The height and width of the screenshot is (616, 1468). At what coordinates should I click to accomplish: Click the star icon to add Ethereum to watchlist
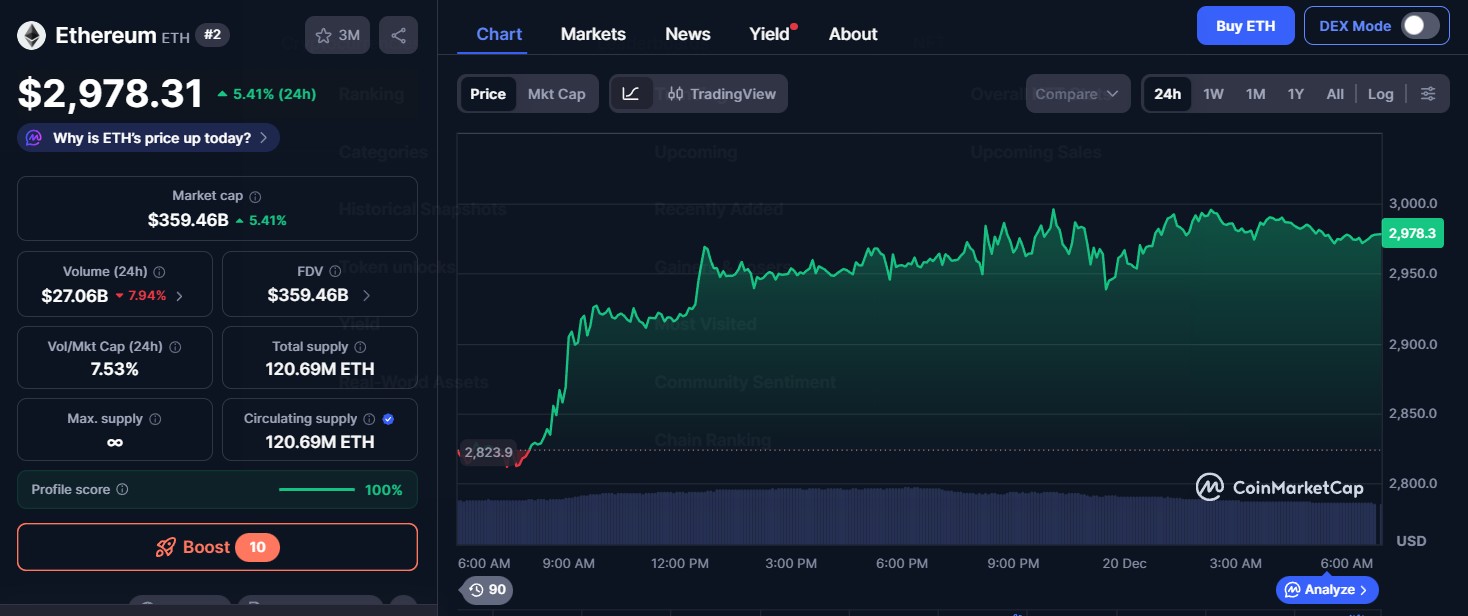(x=321, y=34)
